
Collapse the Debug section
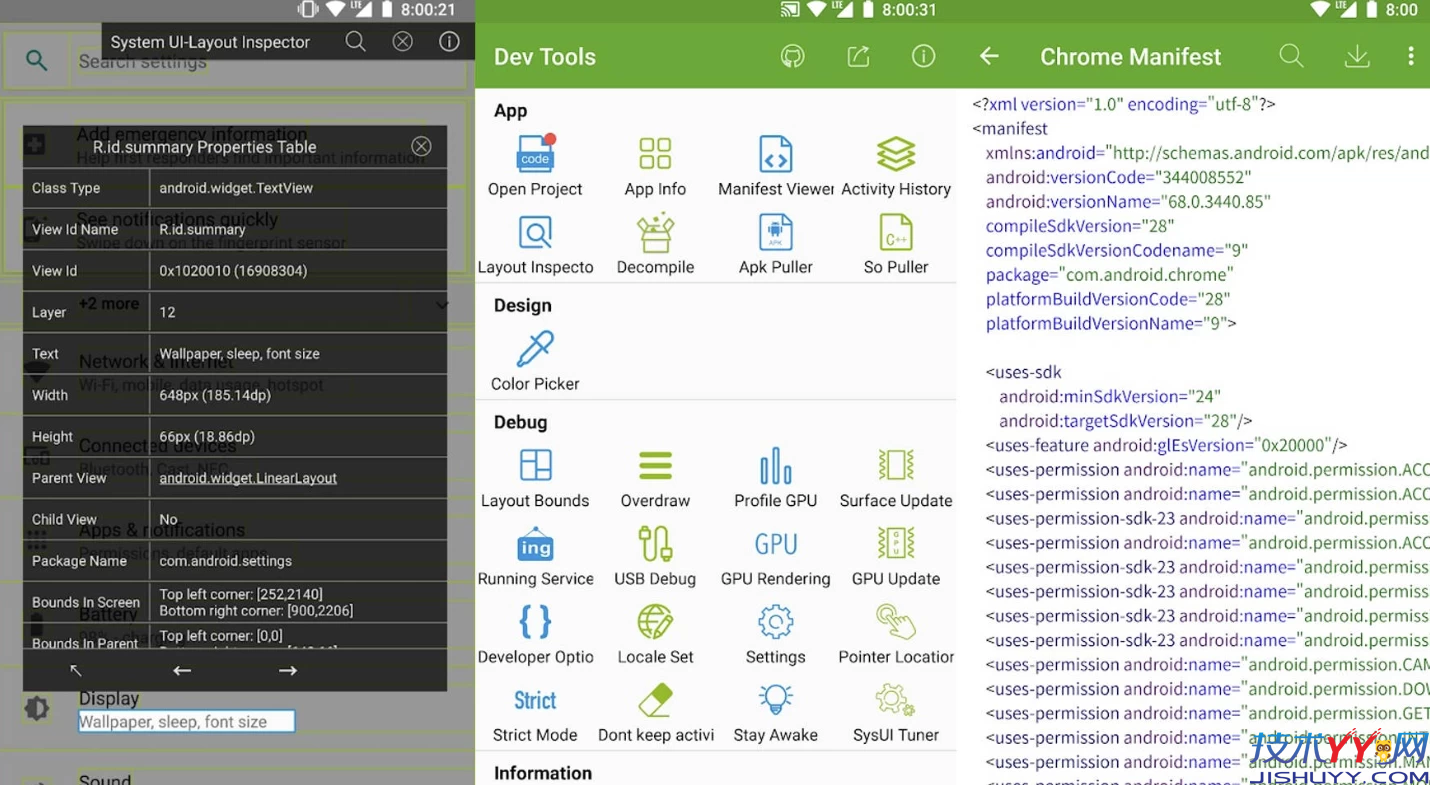[x=519, y=422]
